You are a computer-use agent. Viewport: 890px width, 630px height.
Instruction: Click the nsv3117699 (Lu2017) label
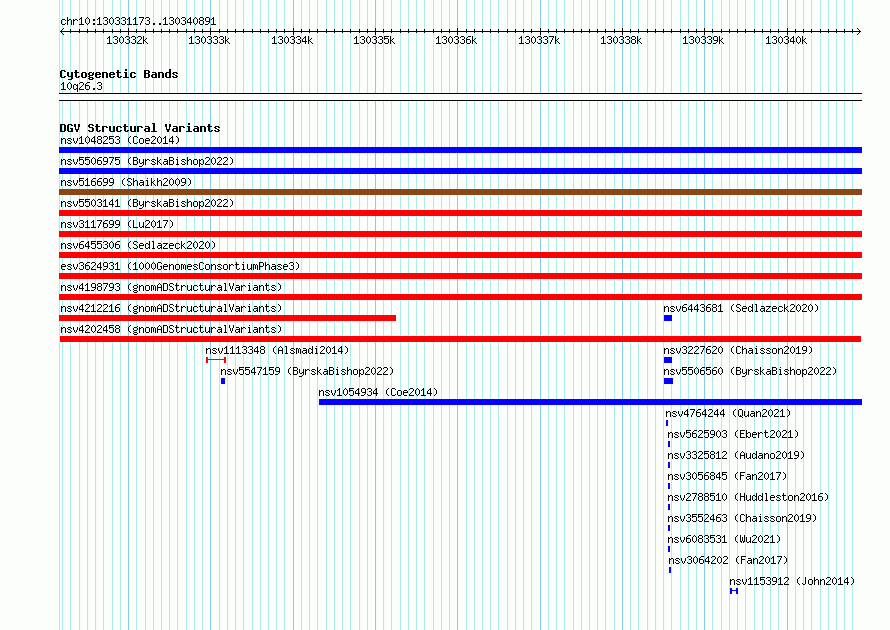click(x=117, y=224)
